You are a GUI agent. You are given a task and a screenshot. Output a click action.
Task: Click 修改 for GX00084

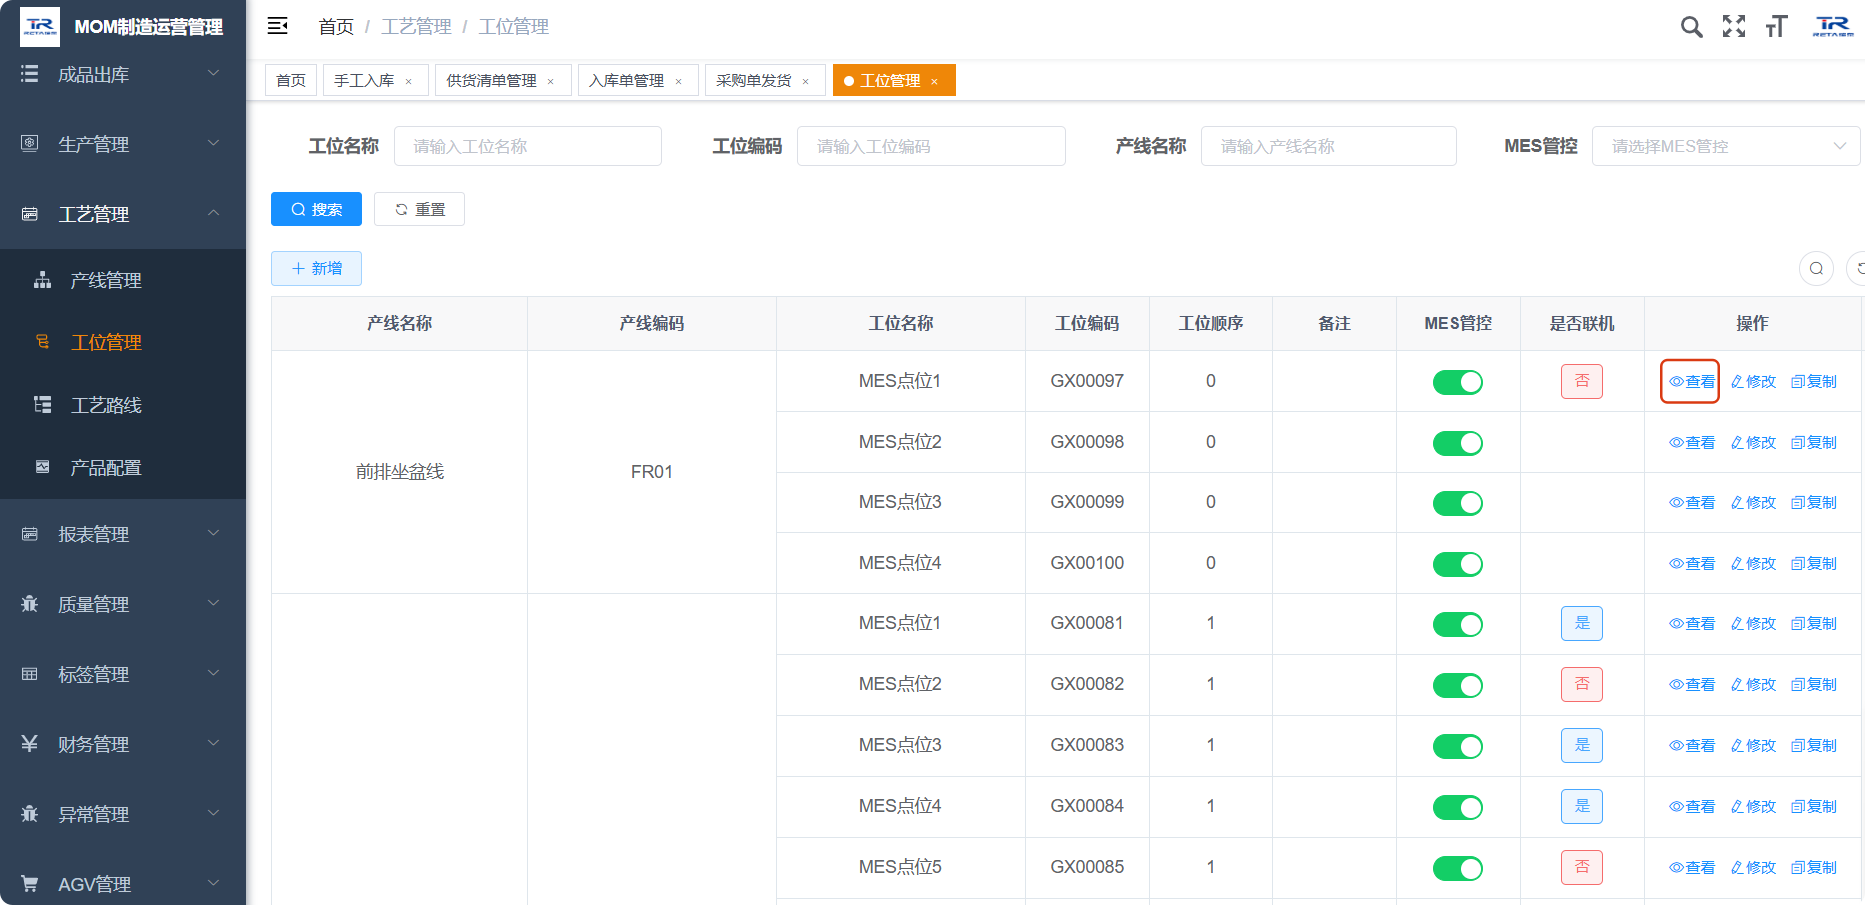(x=1753, y=806)
